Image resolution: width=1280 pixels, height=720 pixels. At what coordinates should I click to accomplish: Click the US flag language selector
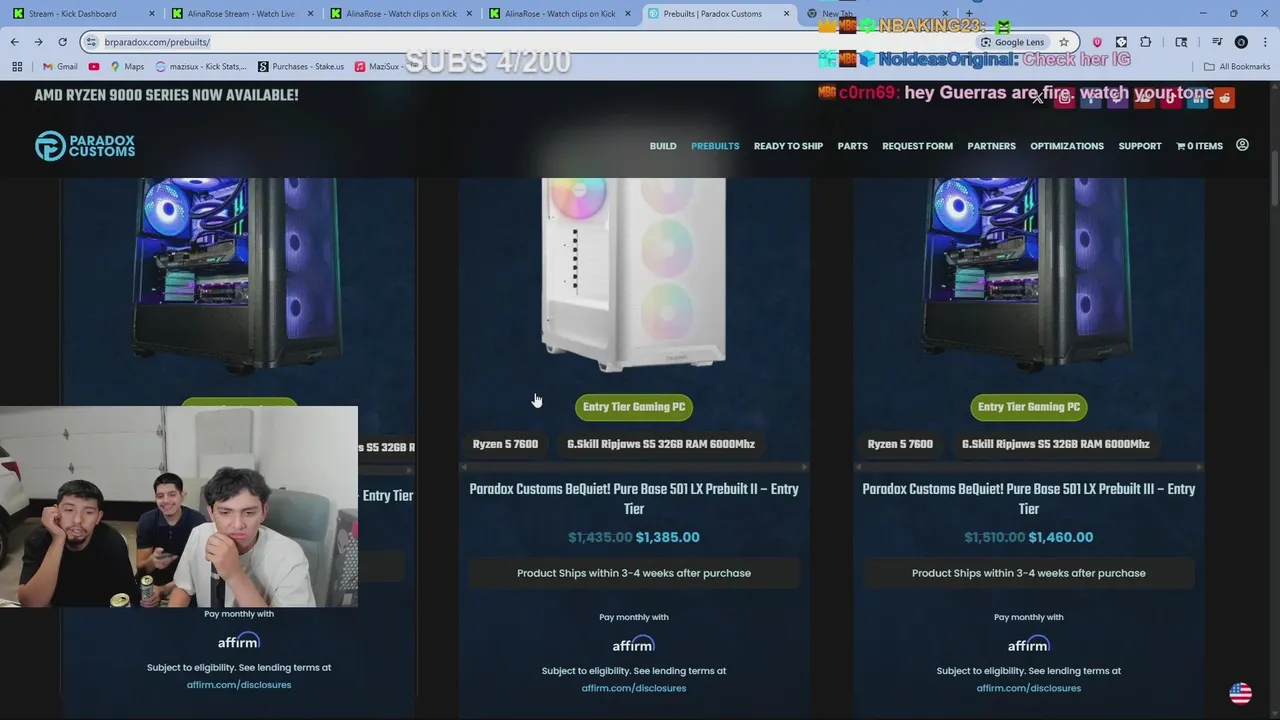pos(1241,693)
